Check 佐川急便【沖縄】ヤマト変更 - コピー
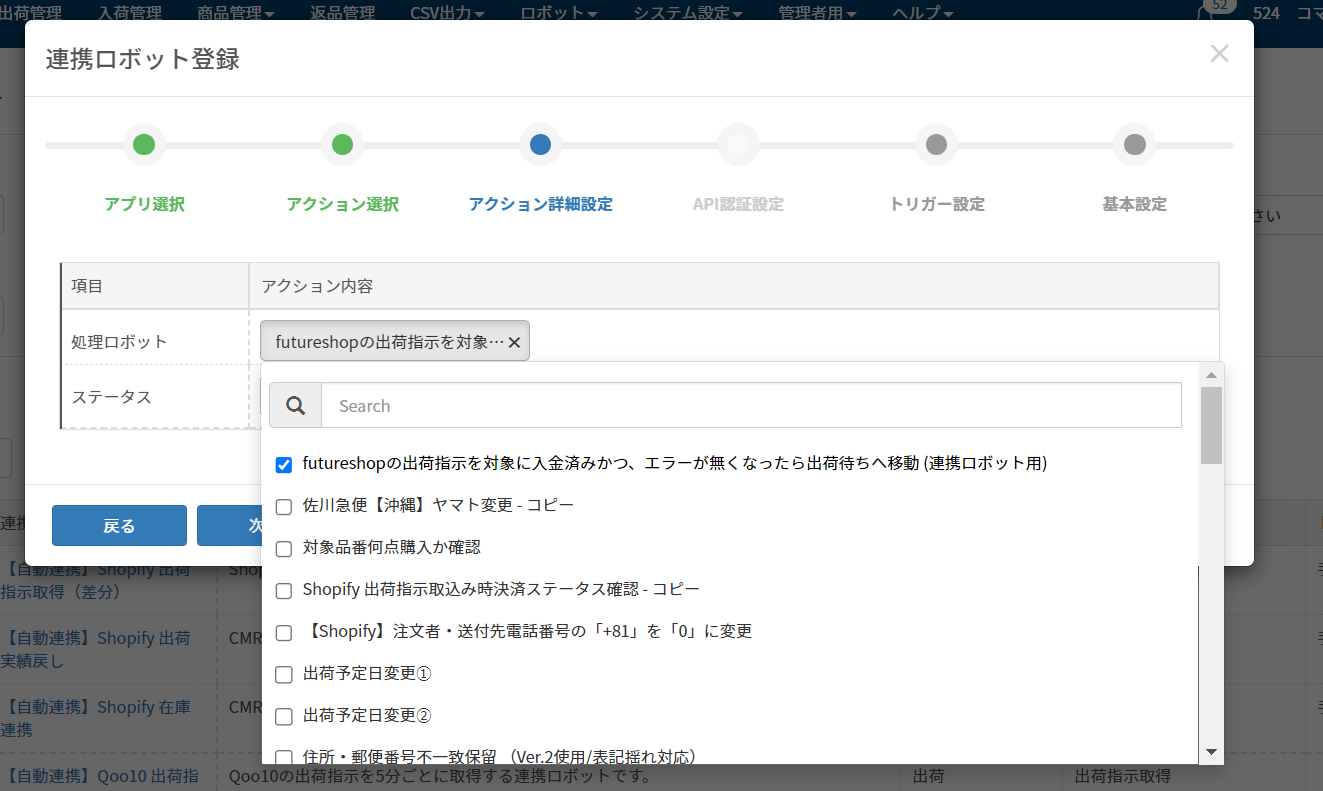The image size is (1323, 791). (284, 506)
